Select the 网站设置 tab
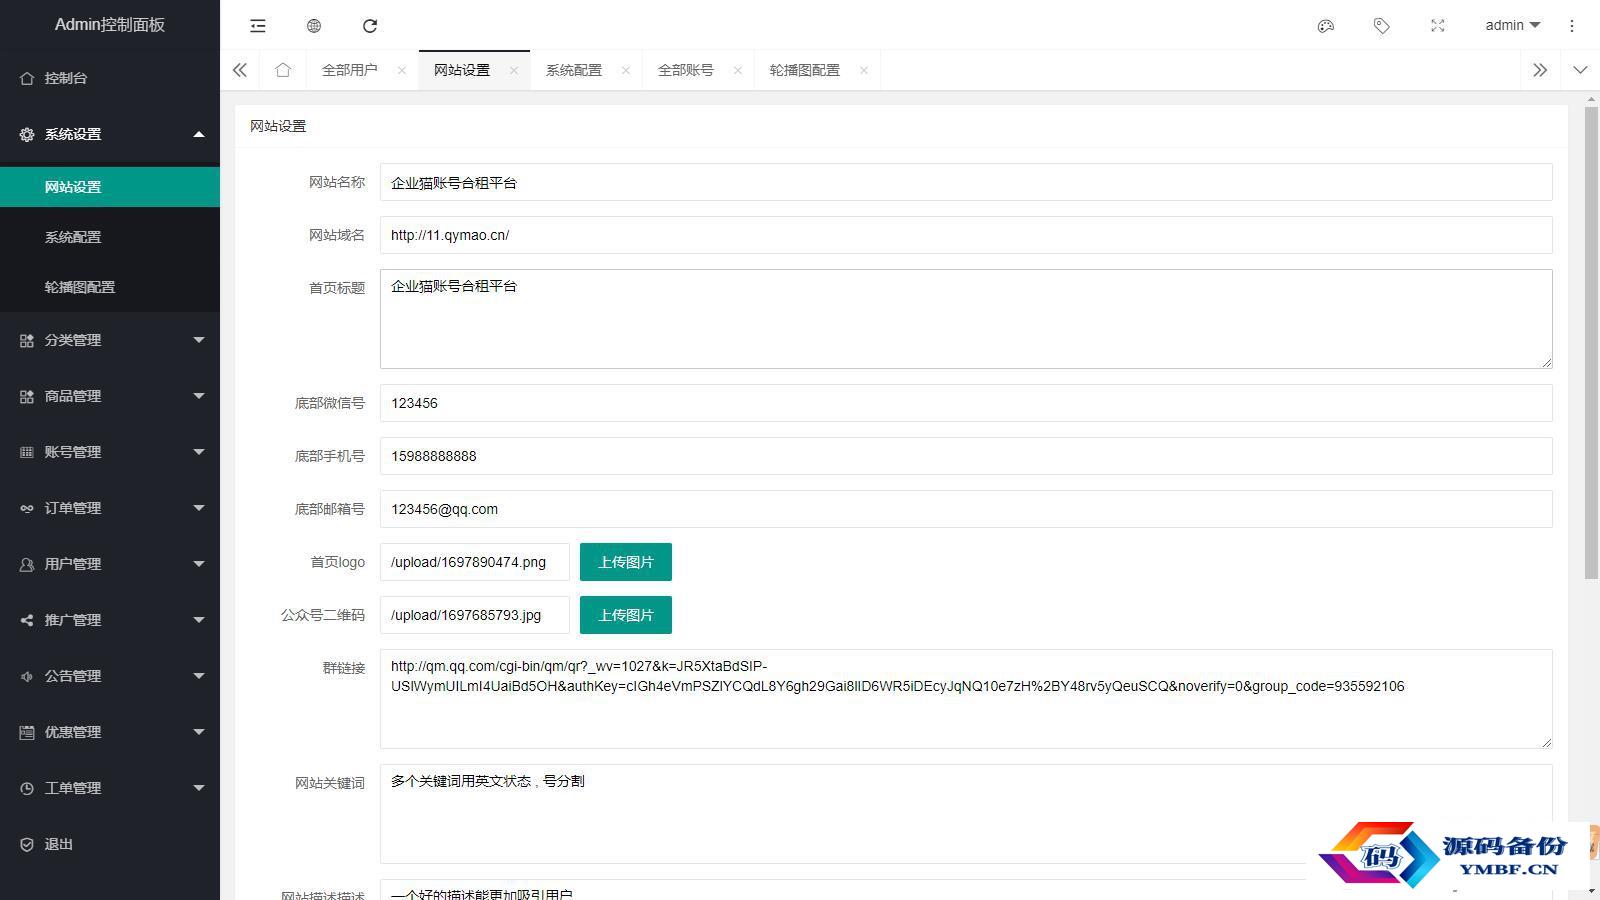 pos(462,70)
